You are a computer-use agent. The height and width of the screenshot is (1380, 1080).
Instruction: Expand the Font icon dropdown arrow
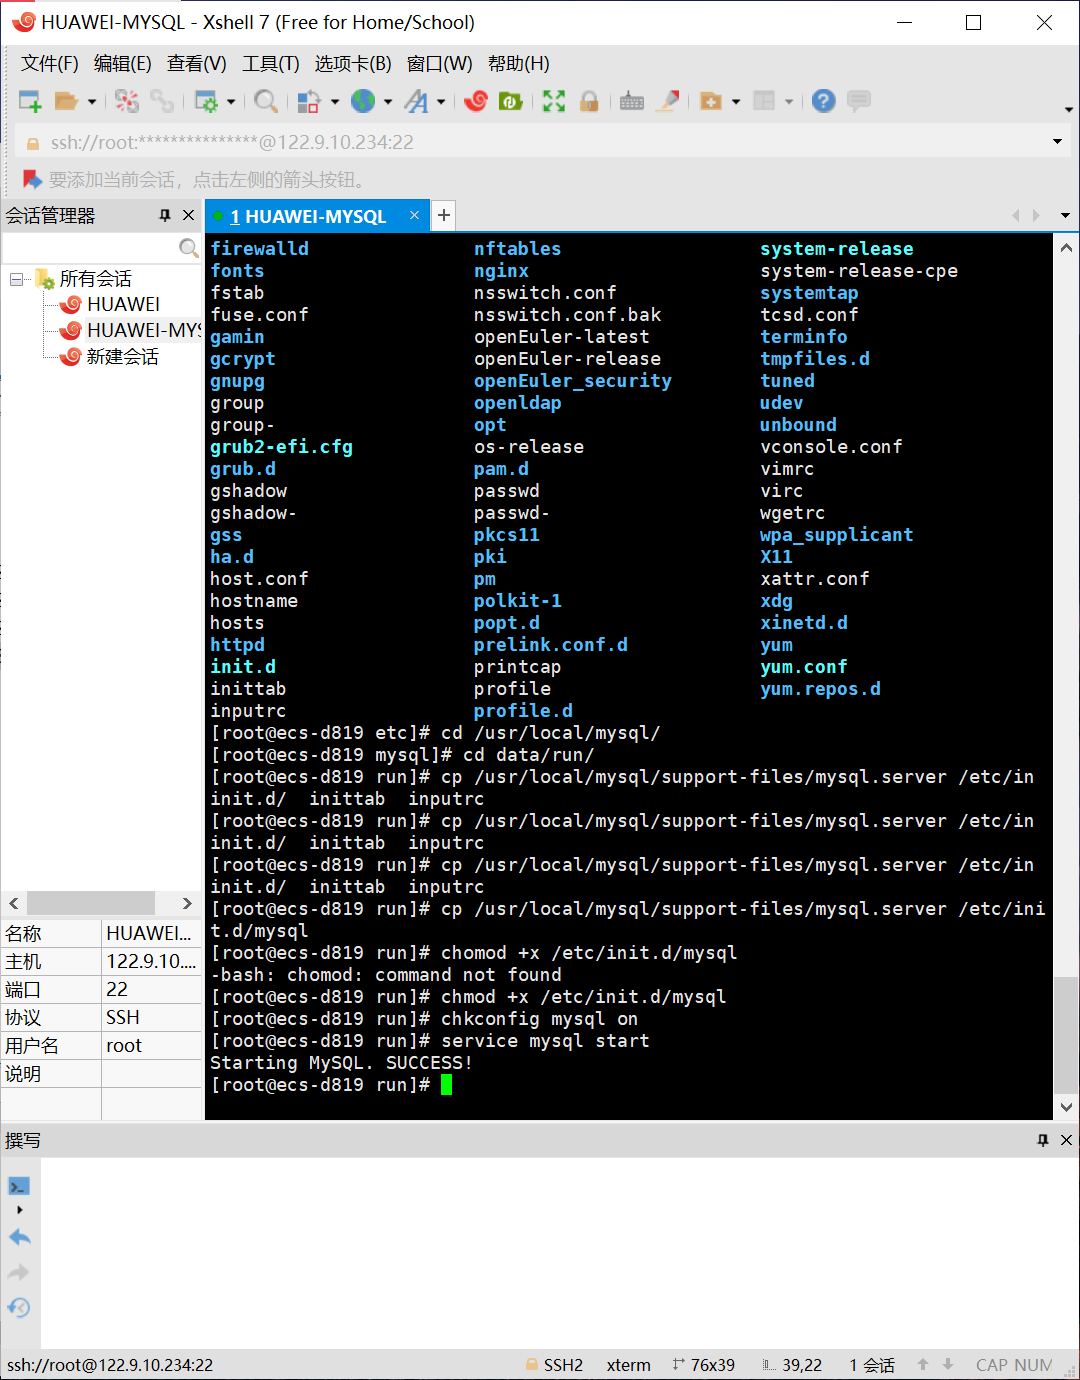pyautogui.click(x=441, y=101)
